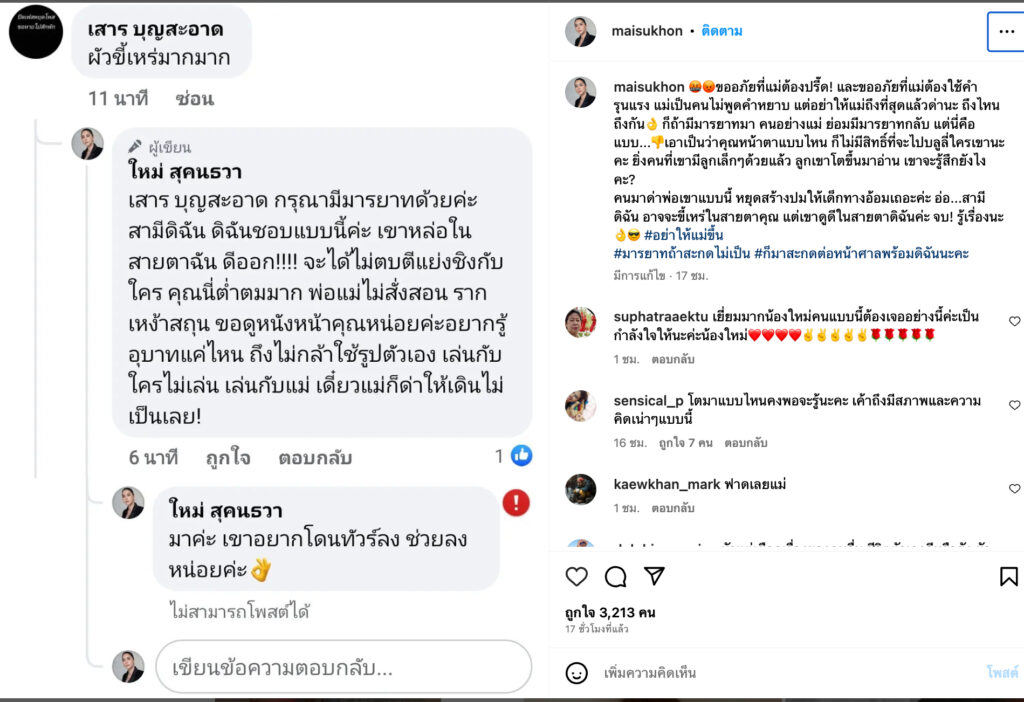Like suphatraaektu's comment heart

pos(1014,321)
